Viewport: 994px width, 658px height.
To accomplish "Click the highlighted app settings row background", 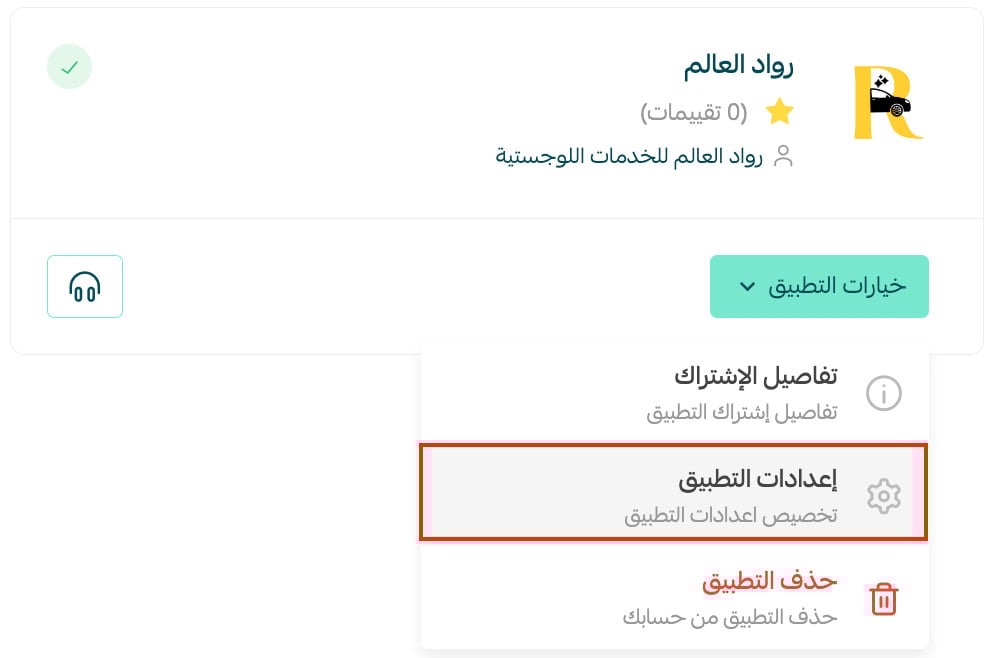I will click(673, 493).
